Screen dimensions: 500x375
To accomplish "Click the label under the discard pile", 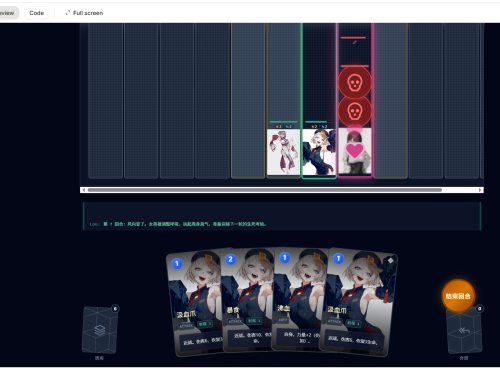I will tap(464, 358).
